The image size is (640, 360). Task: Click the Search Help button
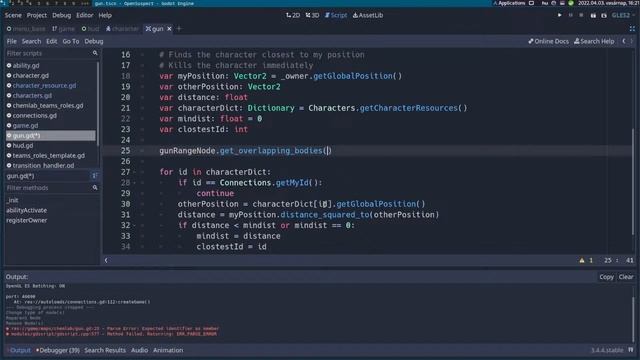click(594, 41)
